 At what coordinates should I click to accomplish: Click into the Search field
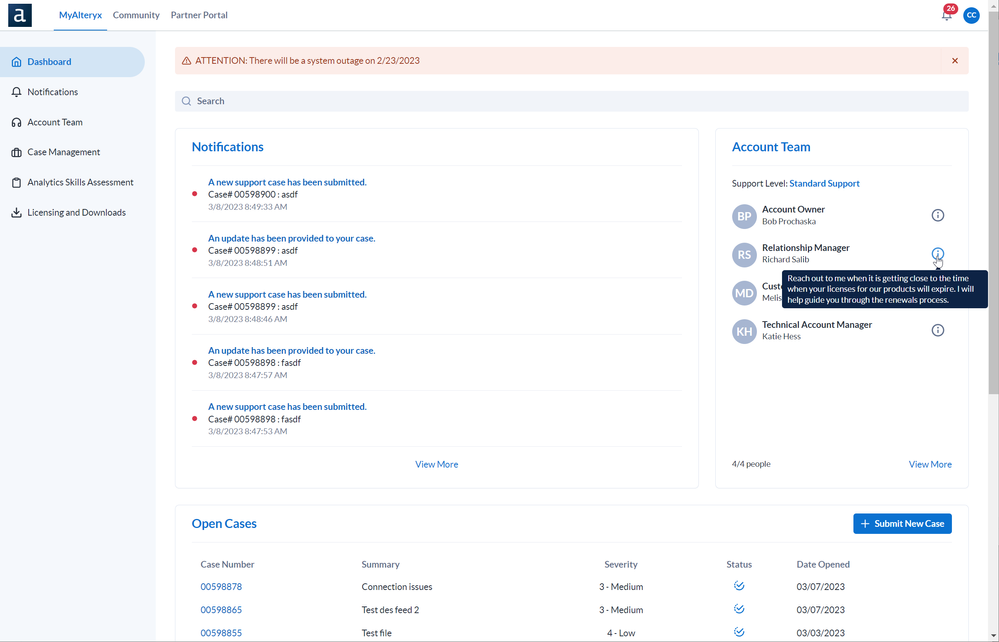point(571,101)
